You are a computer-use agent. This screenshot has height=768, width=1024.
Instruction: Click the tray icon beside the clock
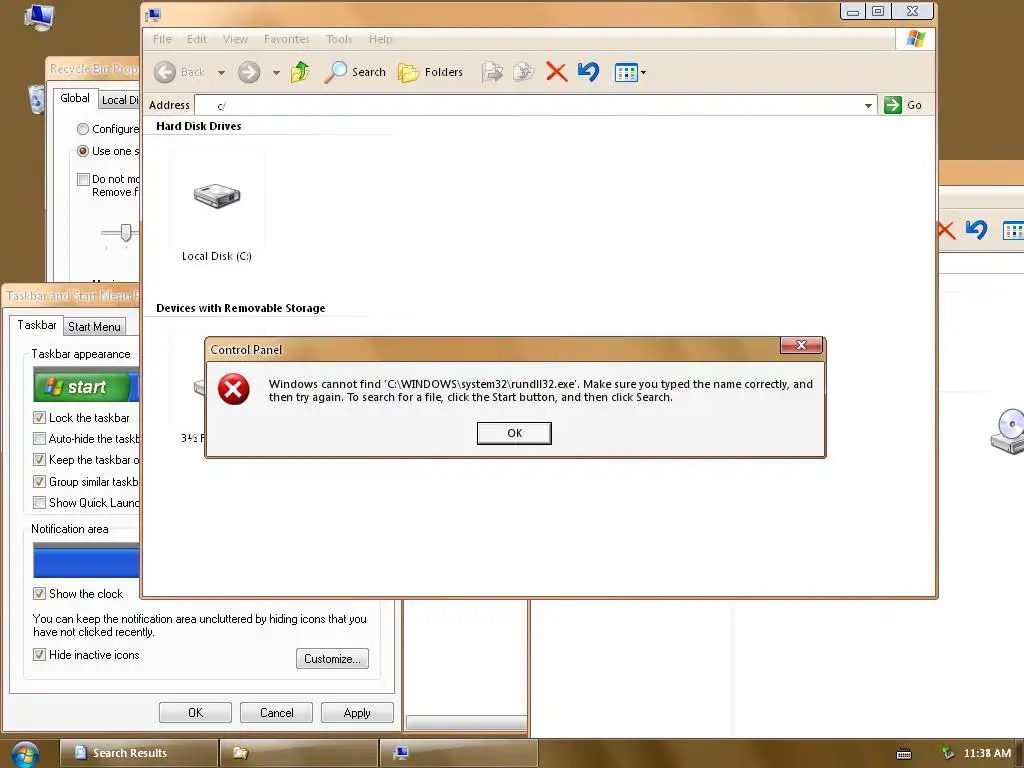coord(947,753)
